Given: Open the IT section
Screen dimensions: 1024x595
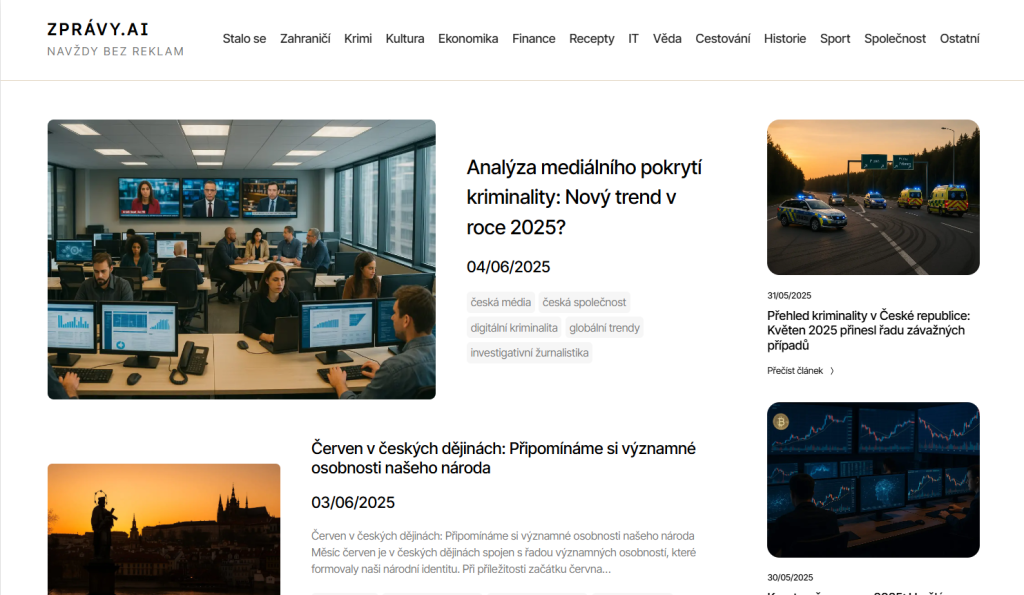Looking at the screenshot, I should [633, 39].
